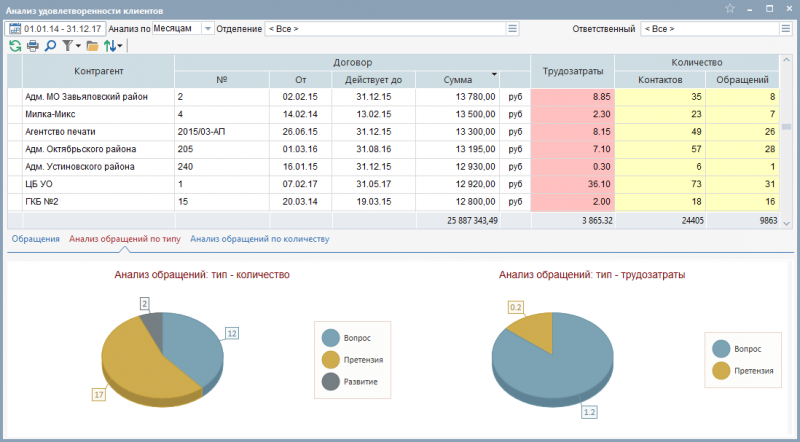Screen dimensions: 800x442
Task: Click the 0.2 label on right chart
Action: (516, 307)
